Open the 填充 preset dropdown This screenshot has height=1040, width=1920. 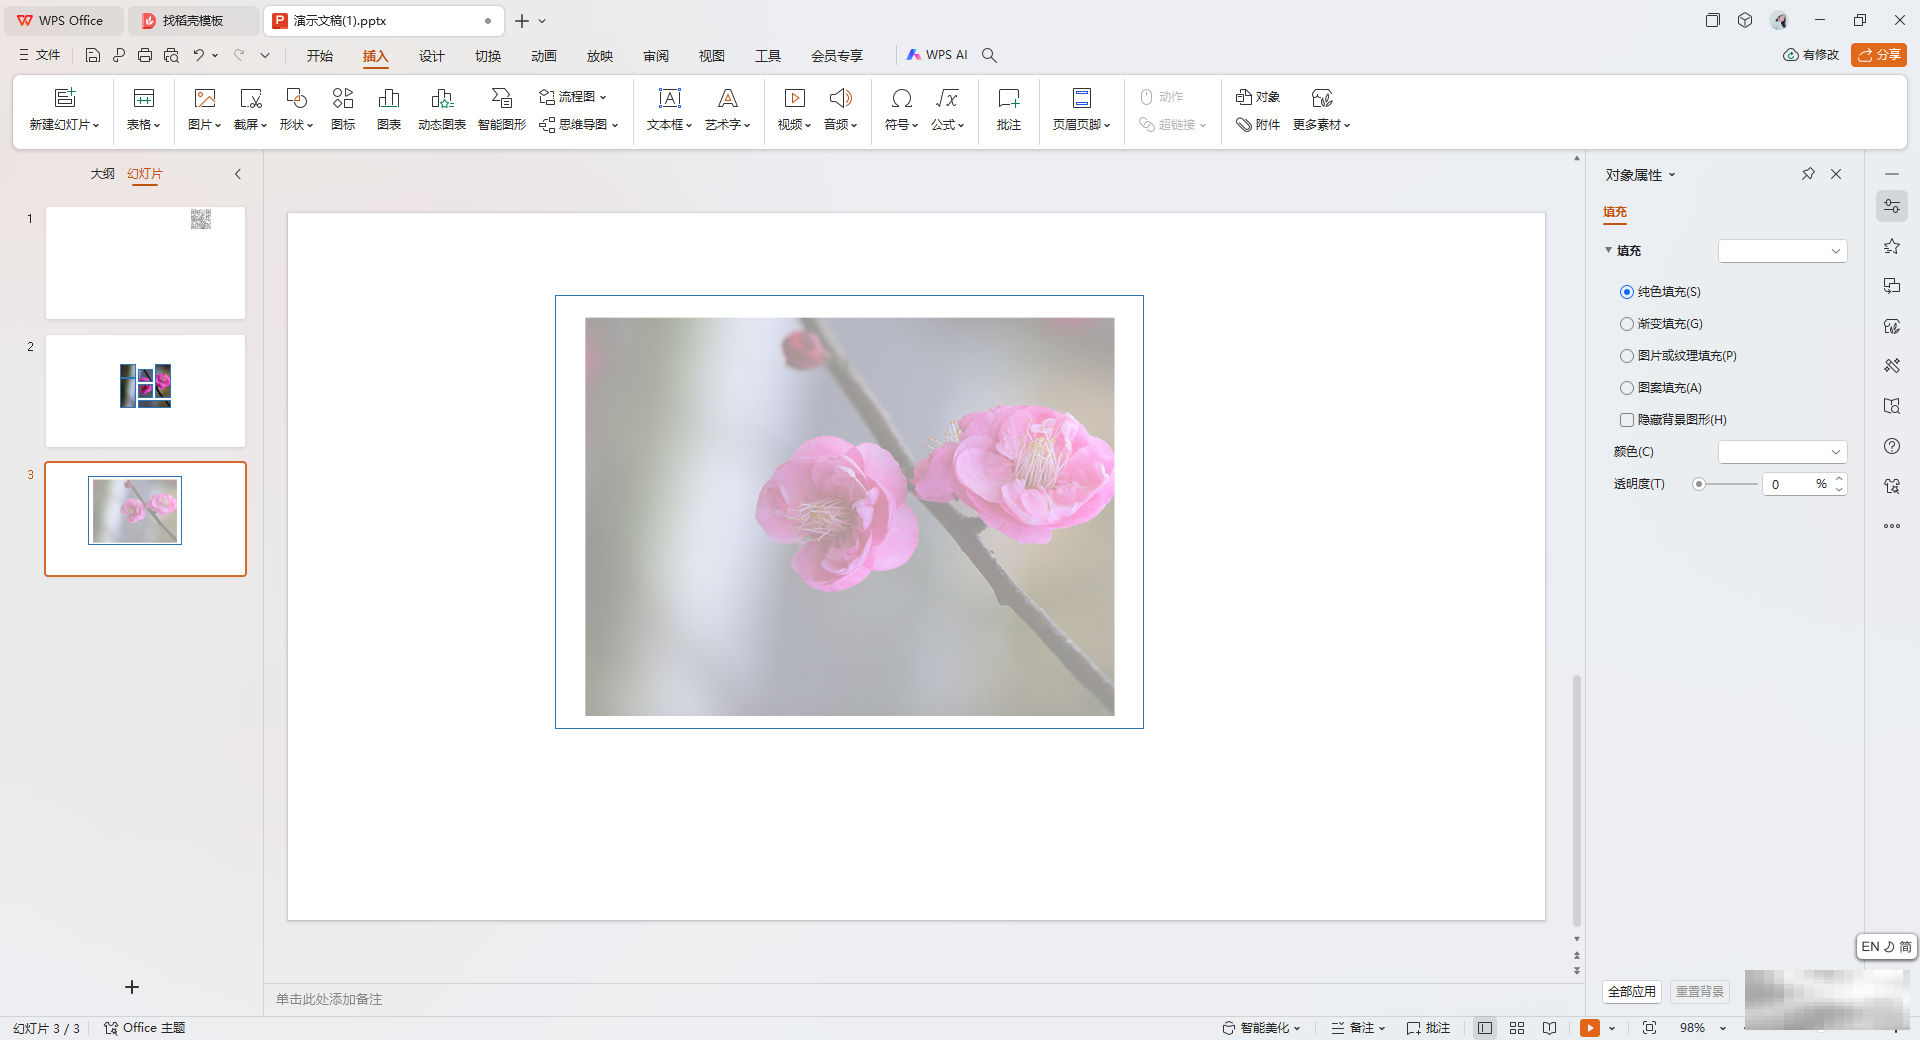pos(1783,251)
